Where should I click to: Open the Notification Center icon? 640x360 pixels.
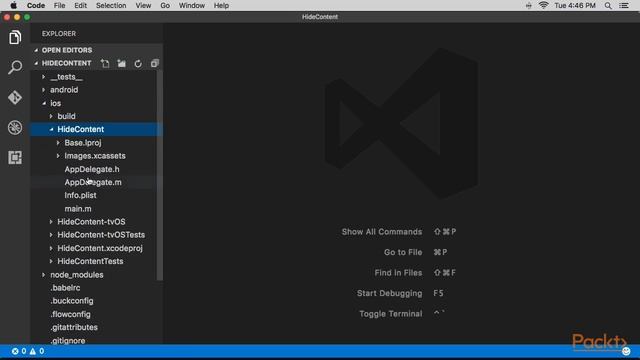point(624,5)
